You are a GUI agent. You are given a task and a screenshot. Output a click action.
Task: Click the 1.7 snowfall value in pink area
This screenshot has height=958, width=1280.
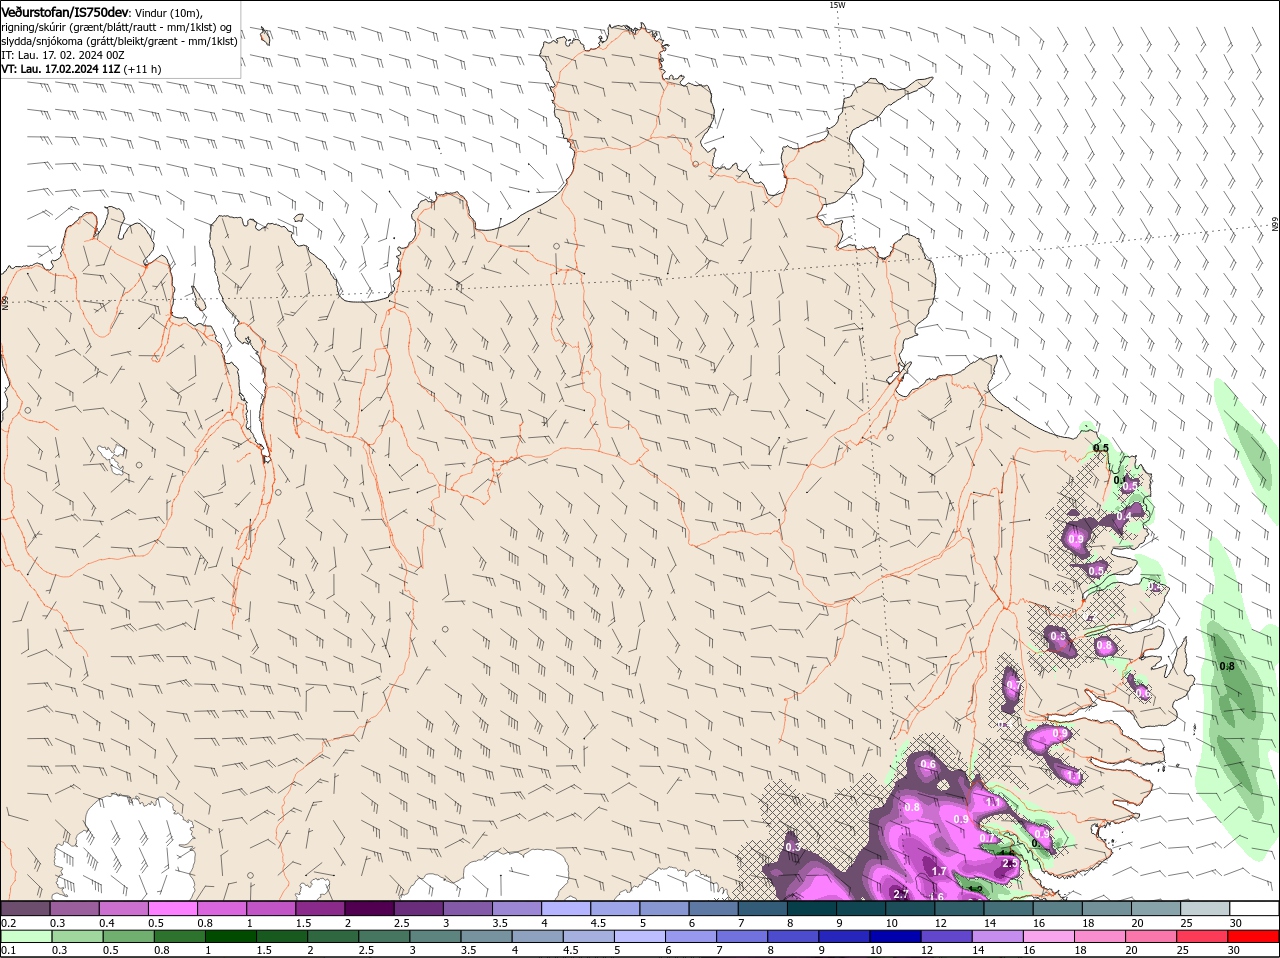[x=939, y=872]
